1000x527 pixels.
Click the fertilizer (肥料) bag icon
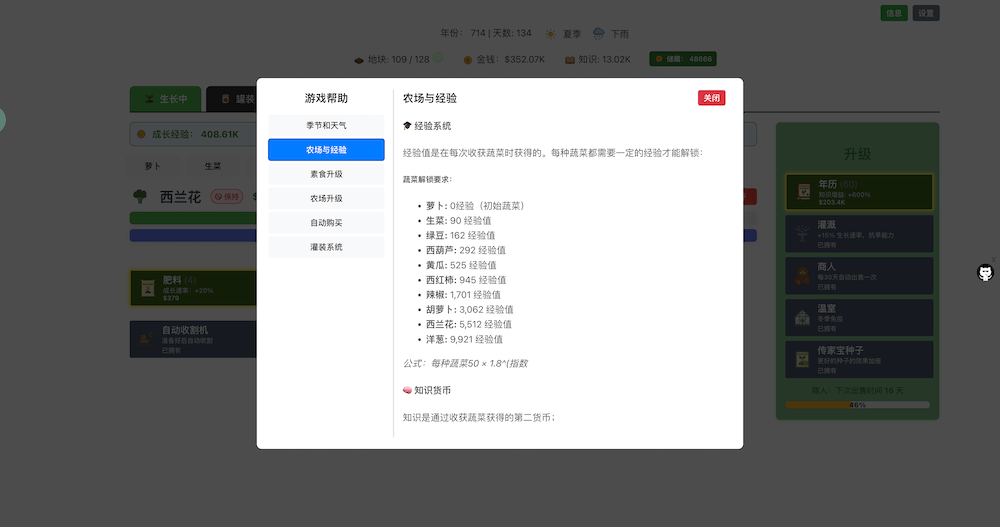146,288
